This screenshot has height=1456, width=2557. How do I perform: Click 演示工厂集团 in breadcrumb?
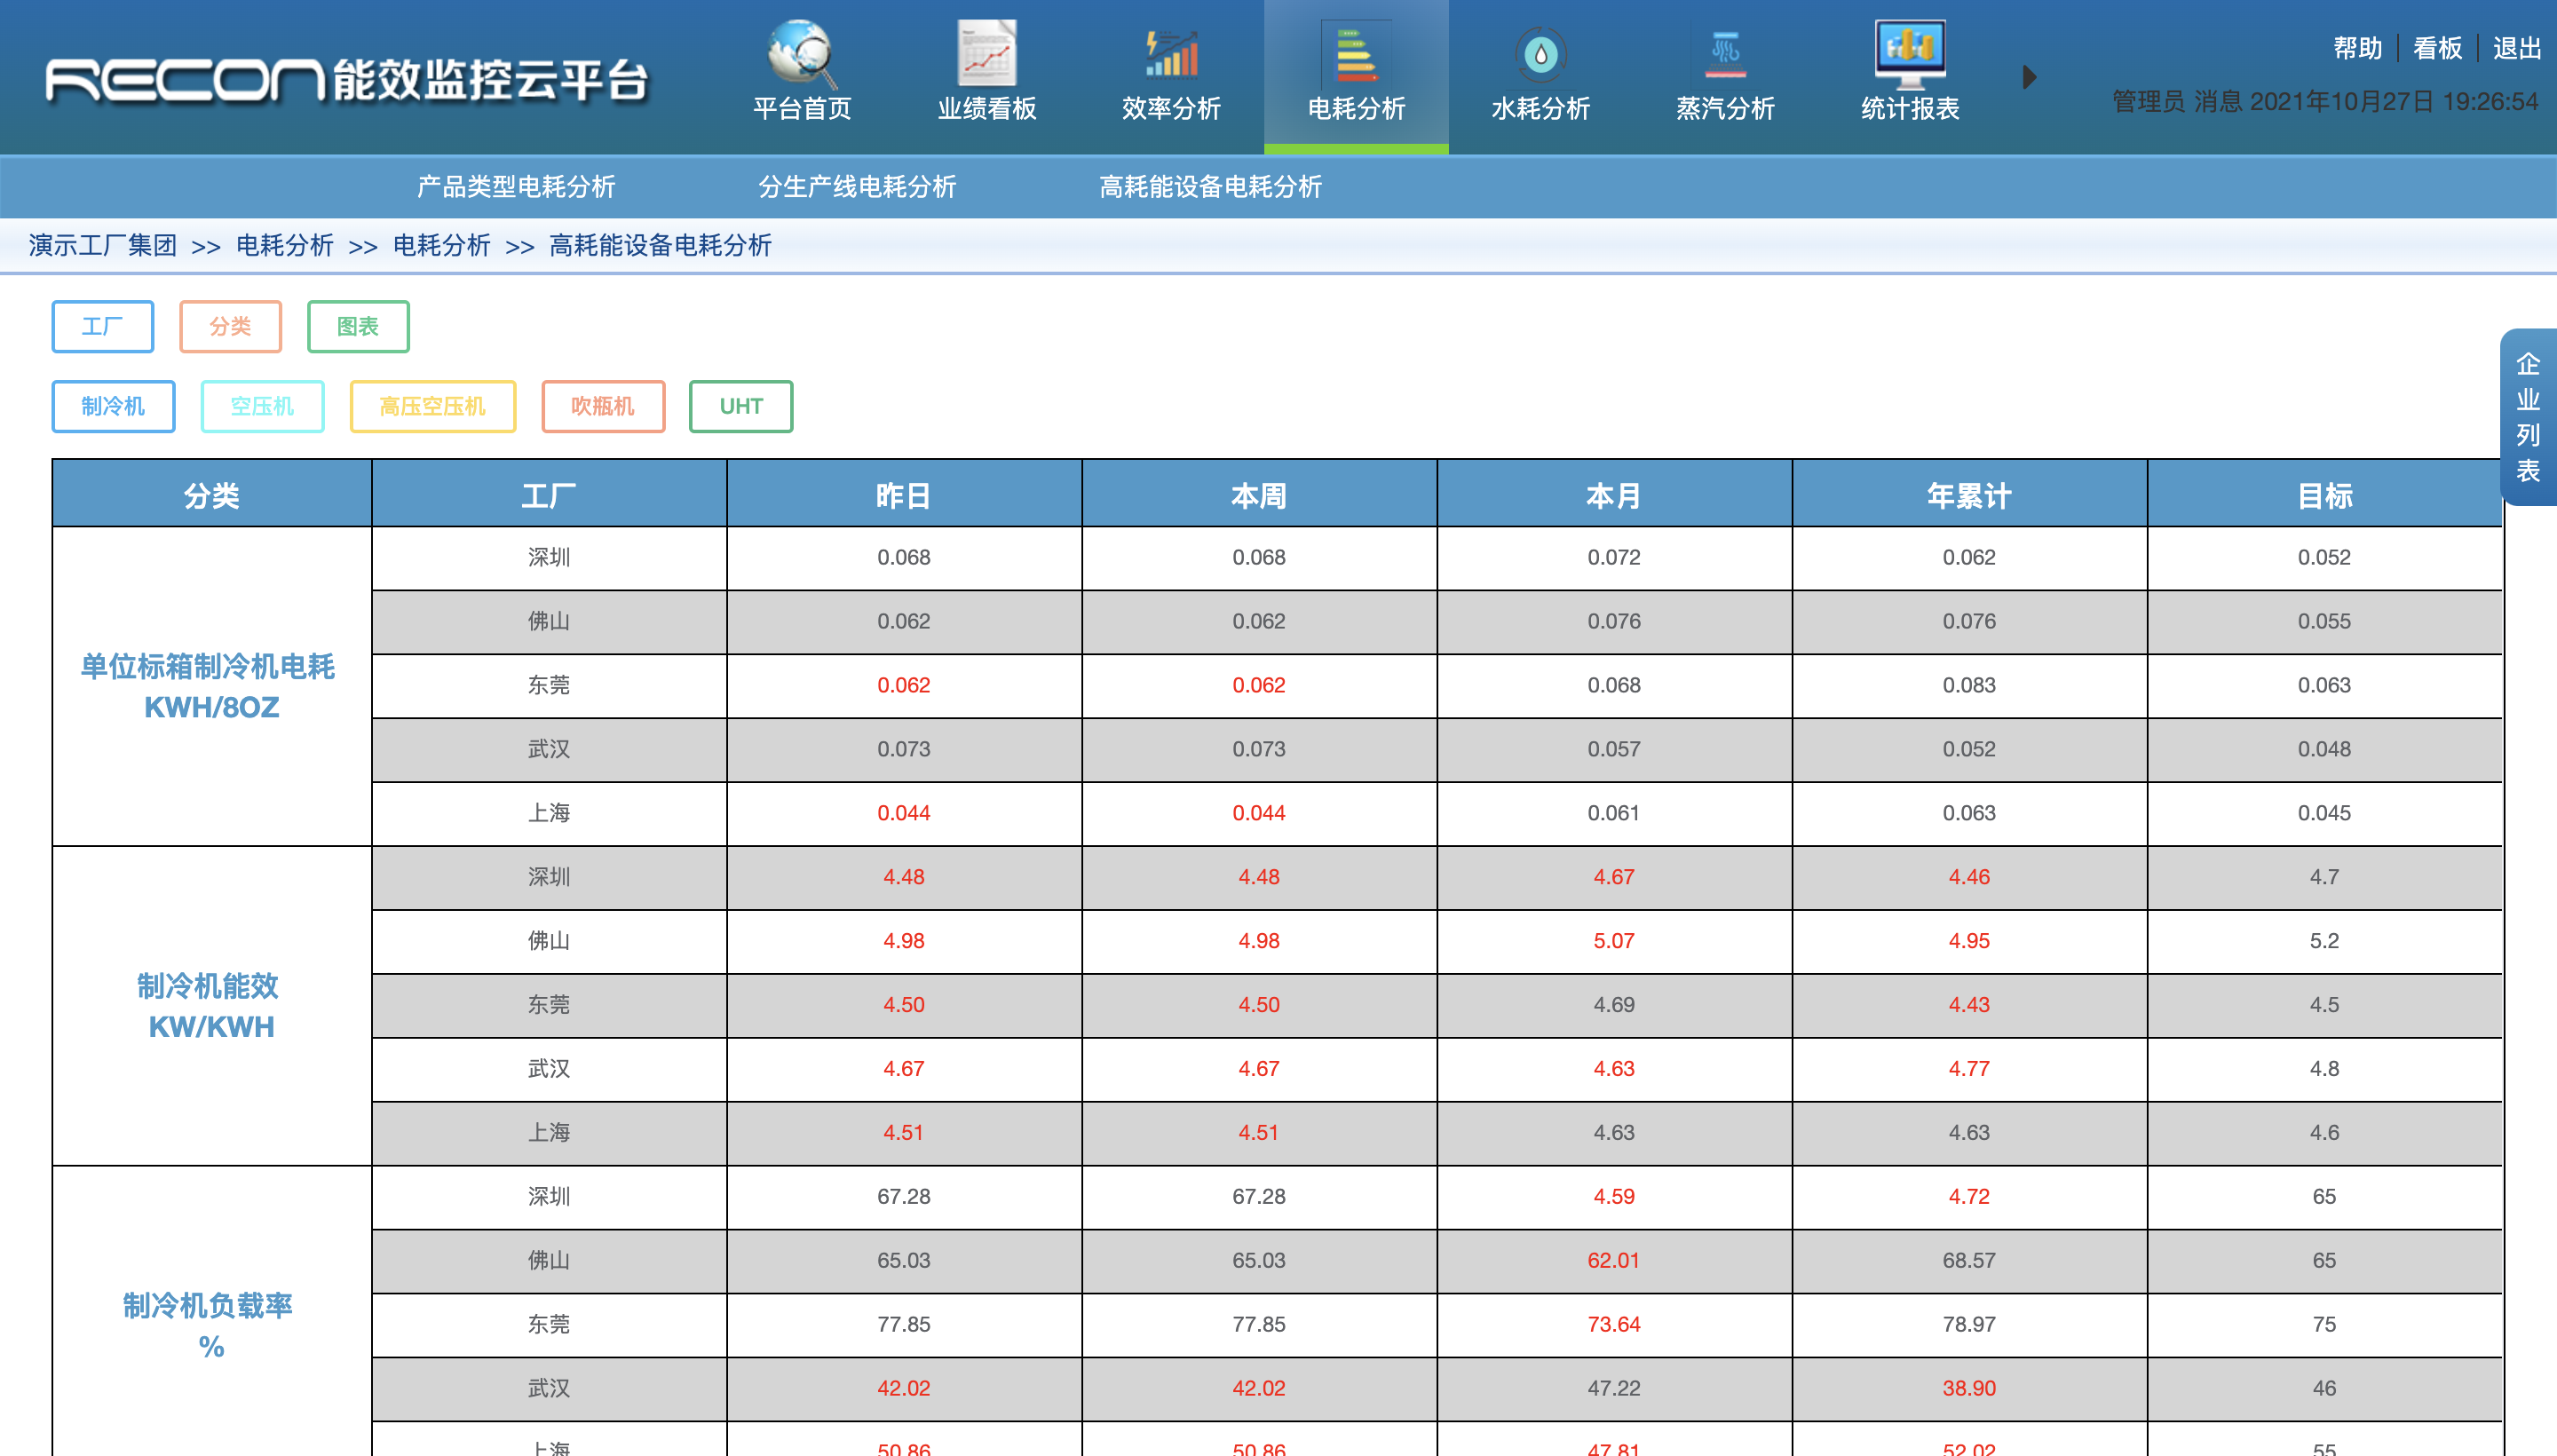tap(103, 245)
